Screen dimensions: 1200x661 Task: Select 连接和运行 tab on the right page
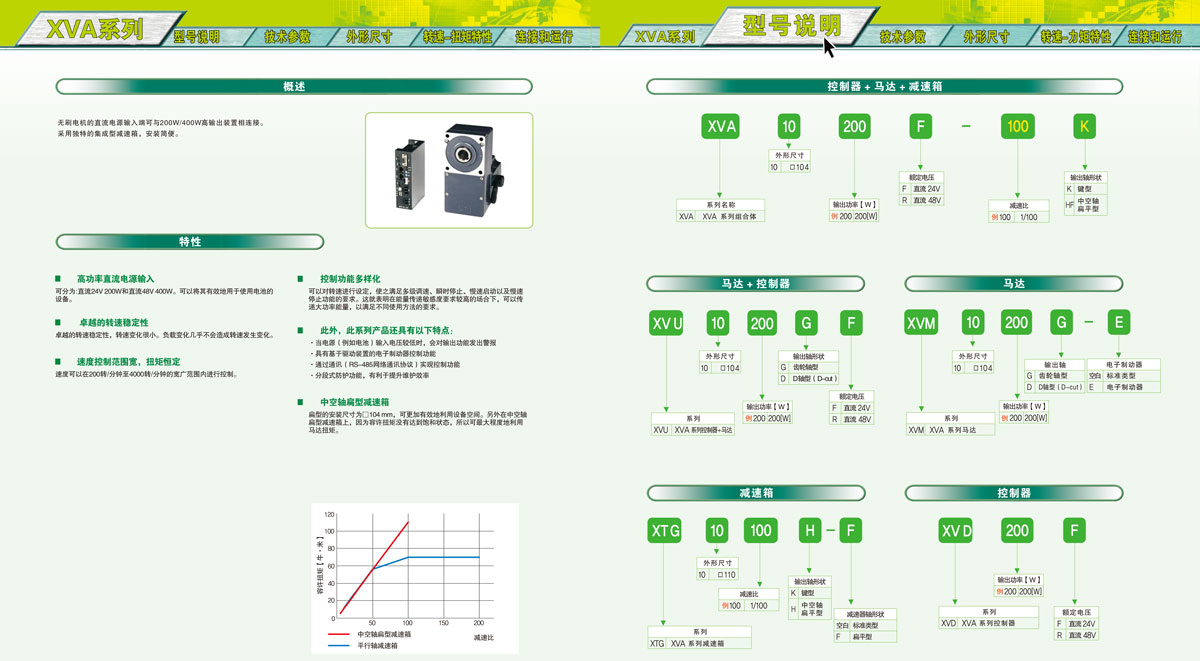tap(1158, 37)
